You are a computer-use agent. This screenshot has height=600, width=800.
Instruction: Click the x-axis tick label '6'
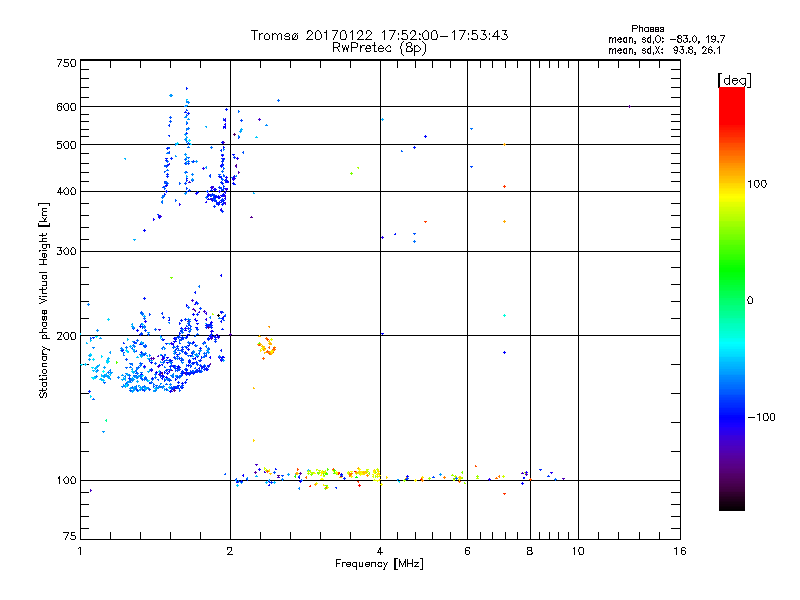point(467,551)
